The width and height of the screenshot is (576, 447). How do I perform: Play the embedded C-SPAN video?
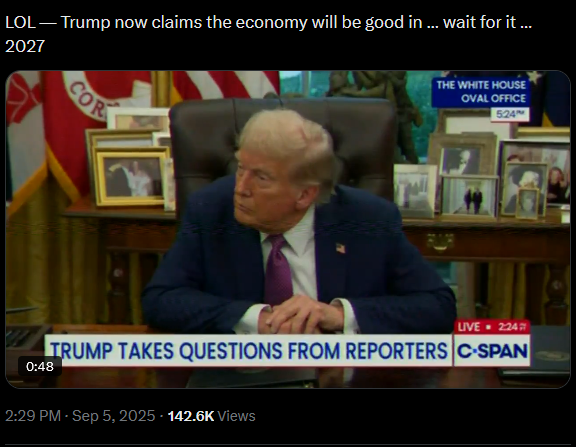click(x=288, y=229)
